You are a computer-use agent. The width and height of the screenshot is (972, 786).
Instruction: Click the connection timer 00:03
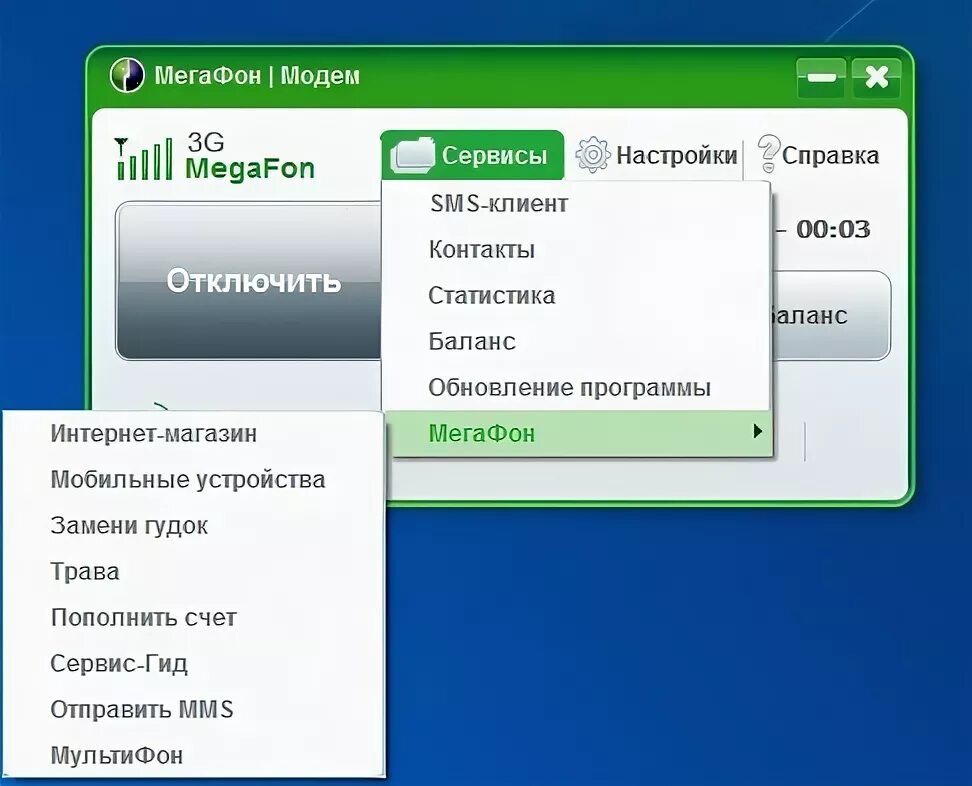tap(833, 229)
